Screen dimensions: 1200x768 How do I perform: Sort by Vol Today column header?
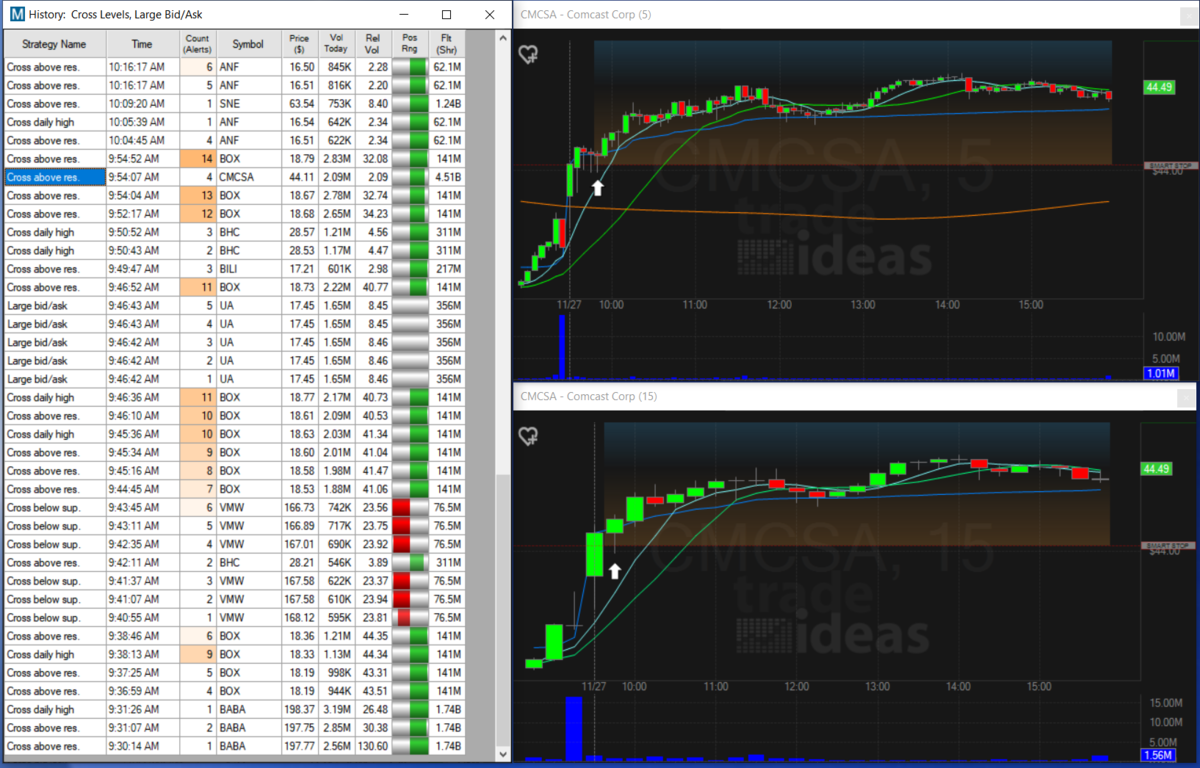click(x=336, y=44)
